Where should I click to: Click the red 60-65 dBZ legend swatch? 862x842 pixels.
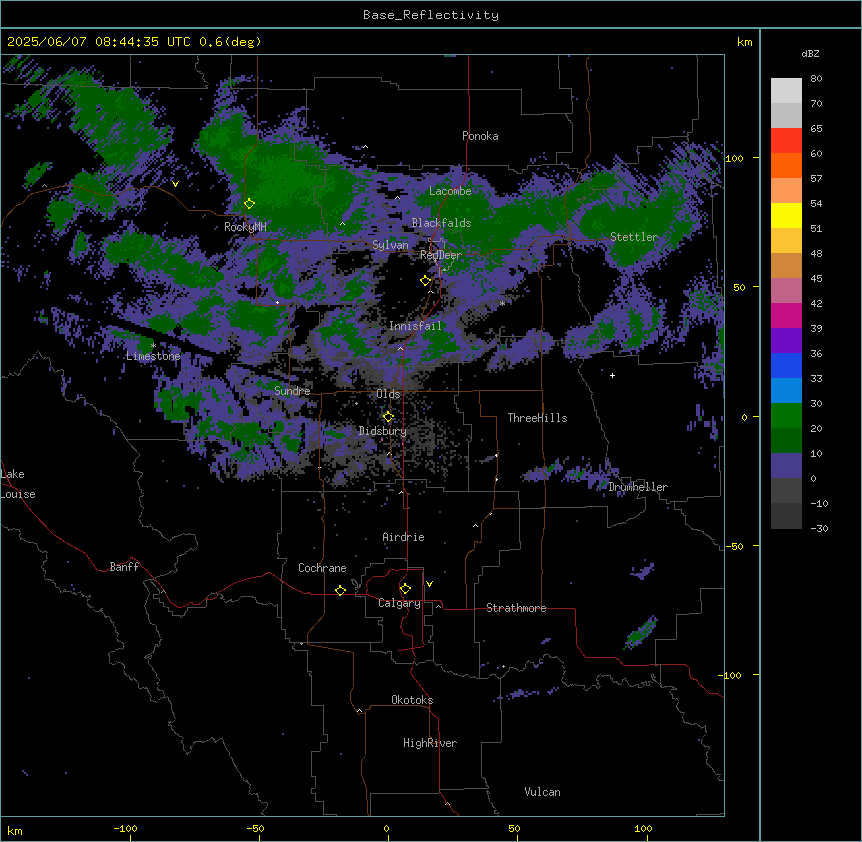coord(786,141)
